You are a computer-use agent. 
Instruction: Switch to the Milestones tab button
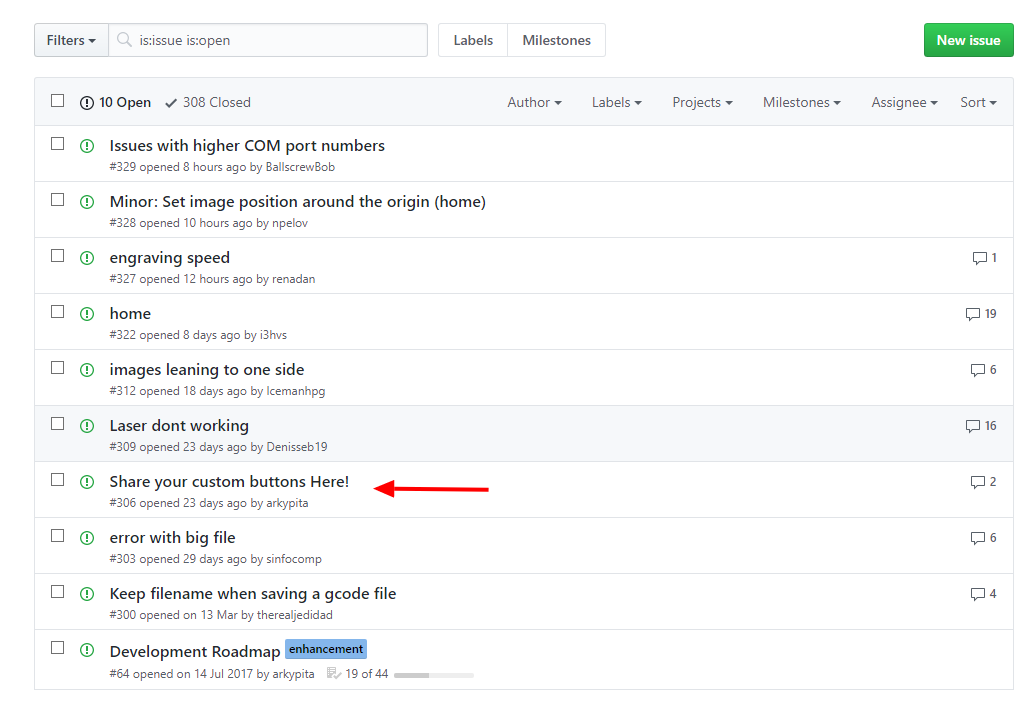556,41
